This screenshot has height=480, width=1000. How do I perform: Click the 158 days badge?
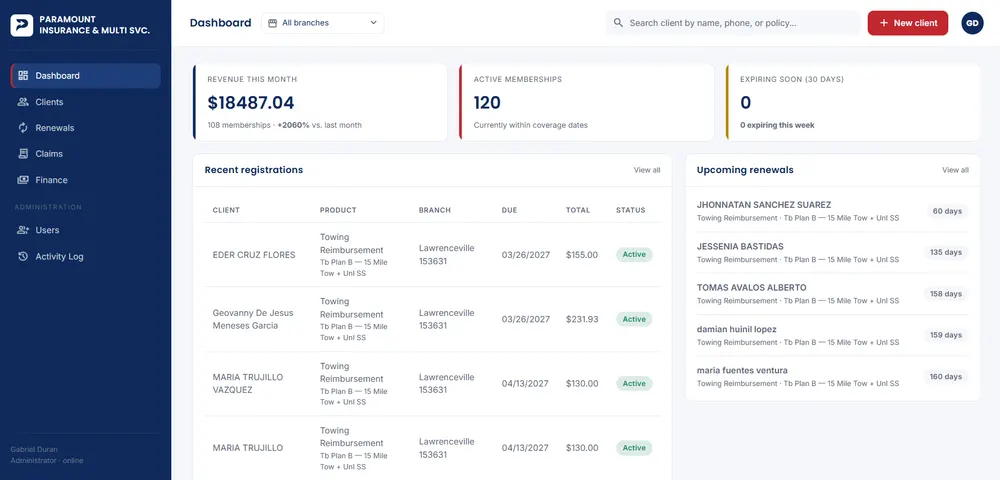(946, 294)
